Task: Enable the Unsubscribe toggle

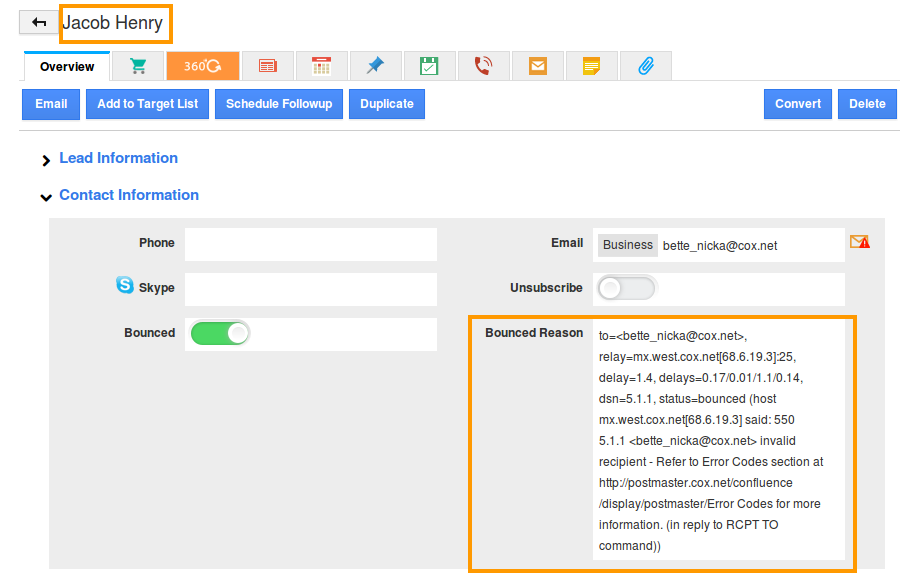Action: point(627,288)
